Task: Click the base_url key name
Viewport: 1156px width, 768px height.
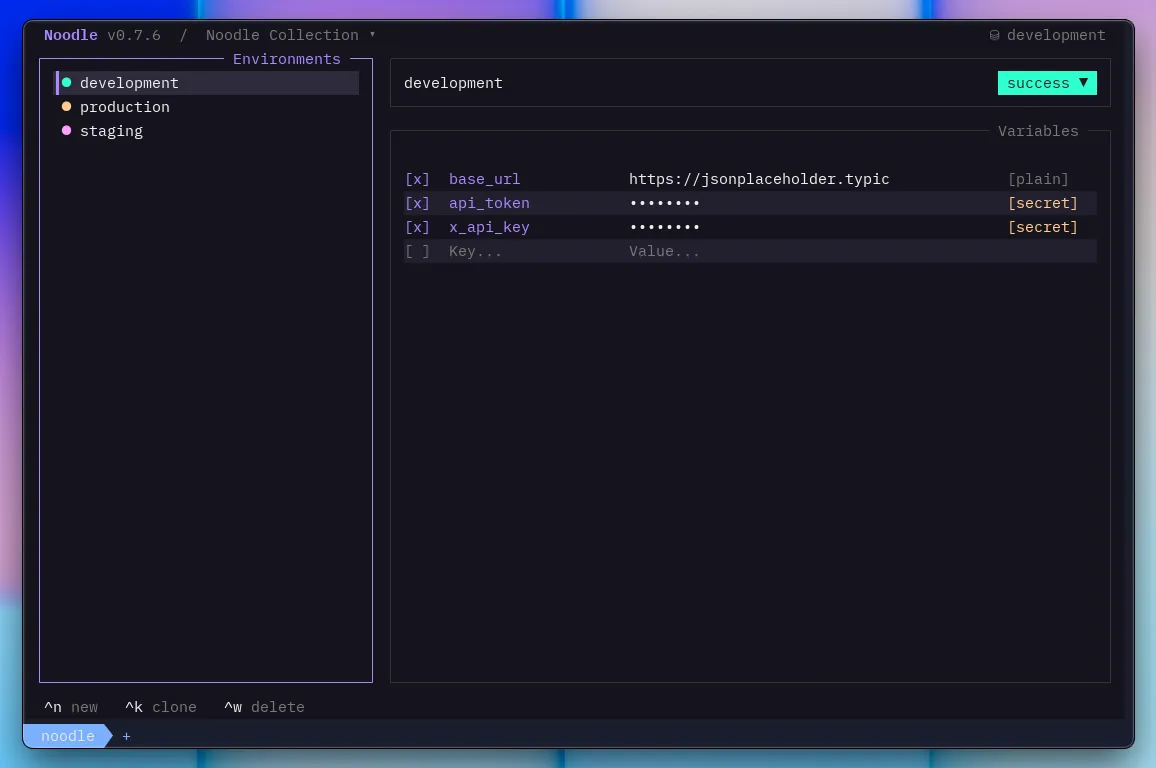Action: click(x=484, y=179)
